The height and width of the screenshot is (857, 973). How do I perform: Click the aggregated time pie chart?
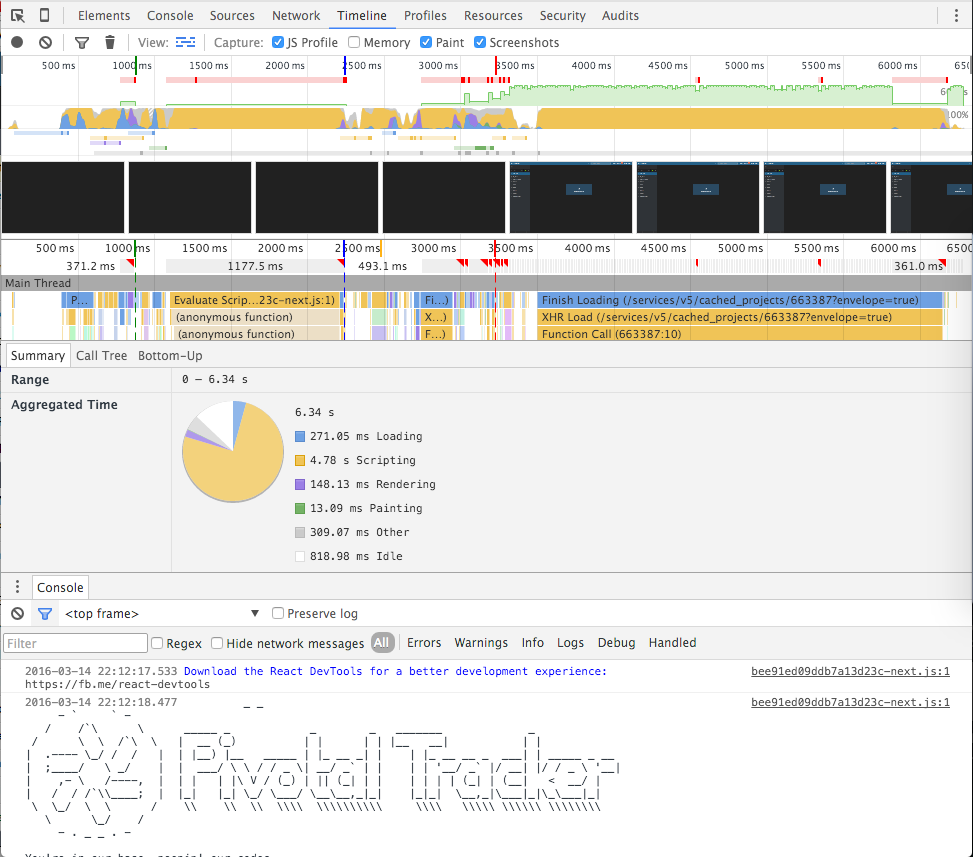click(233, 451)
